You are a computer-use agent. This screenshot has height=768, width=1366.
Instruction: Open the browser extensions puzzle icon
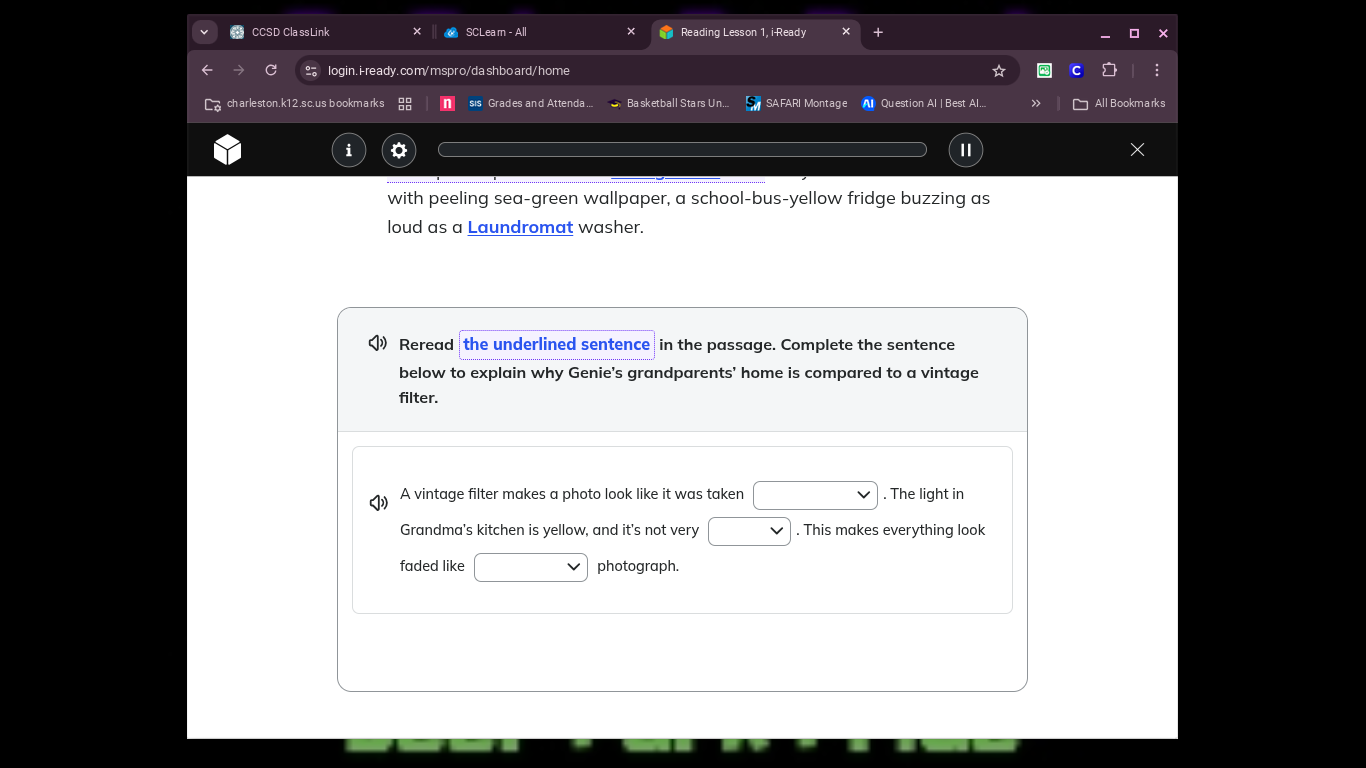pos(1109,71)
